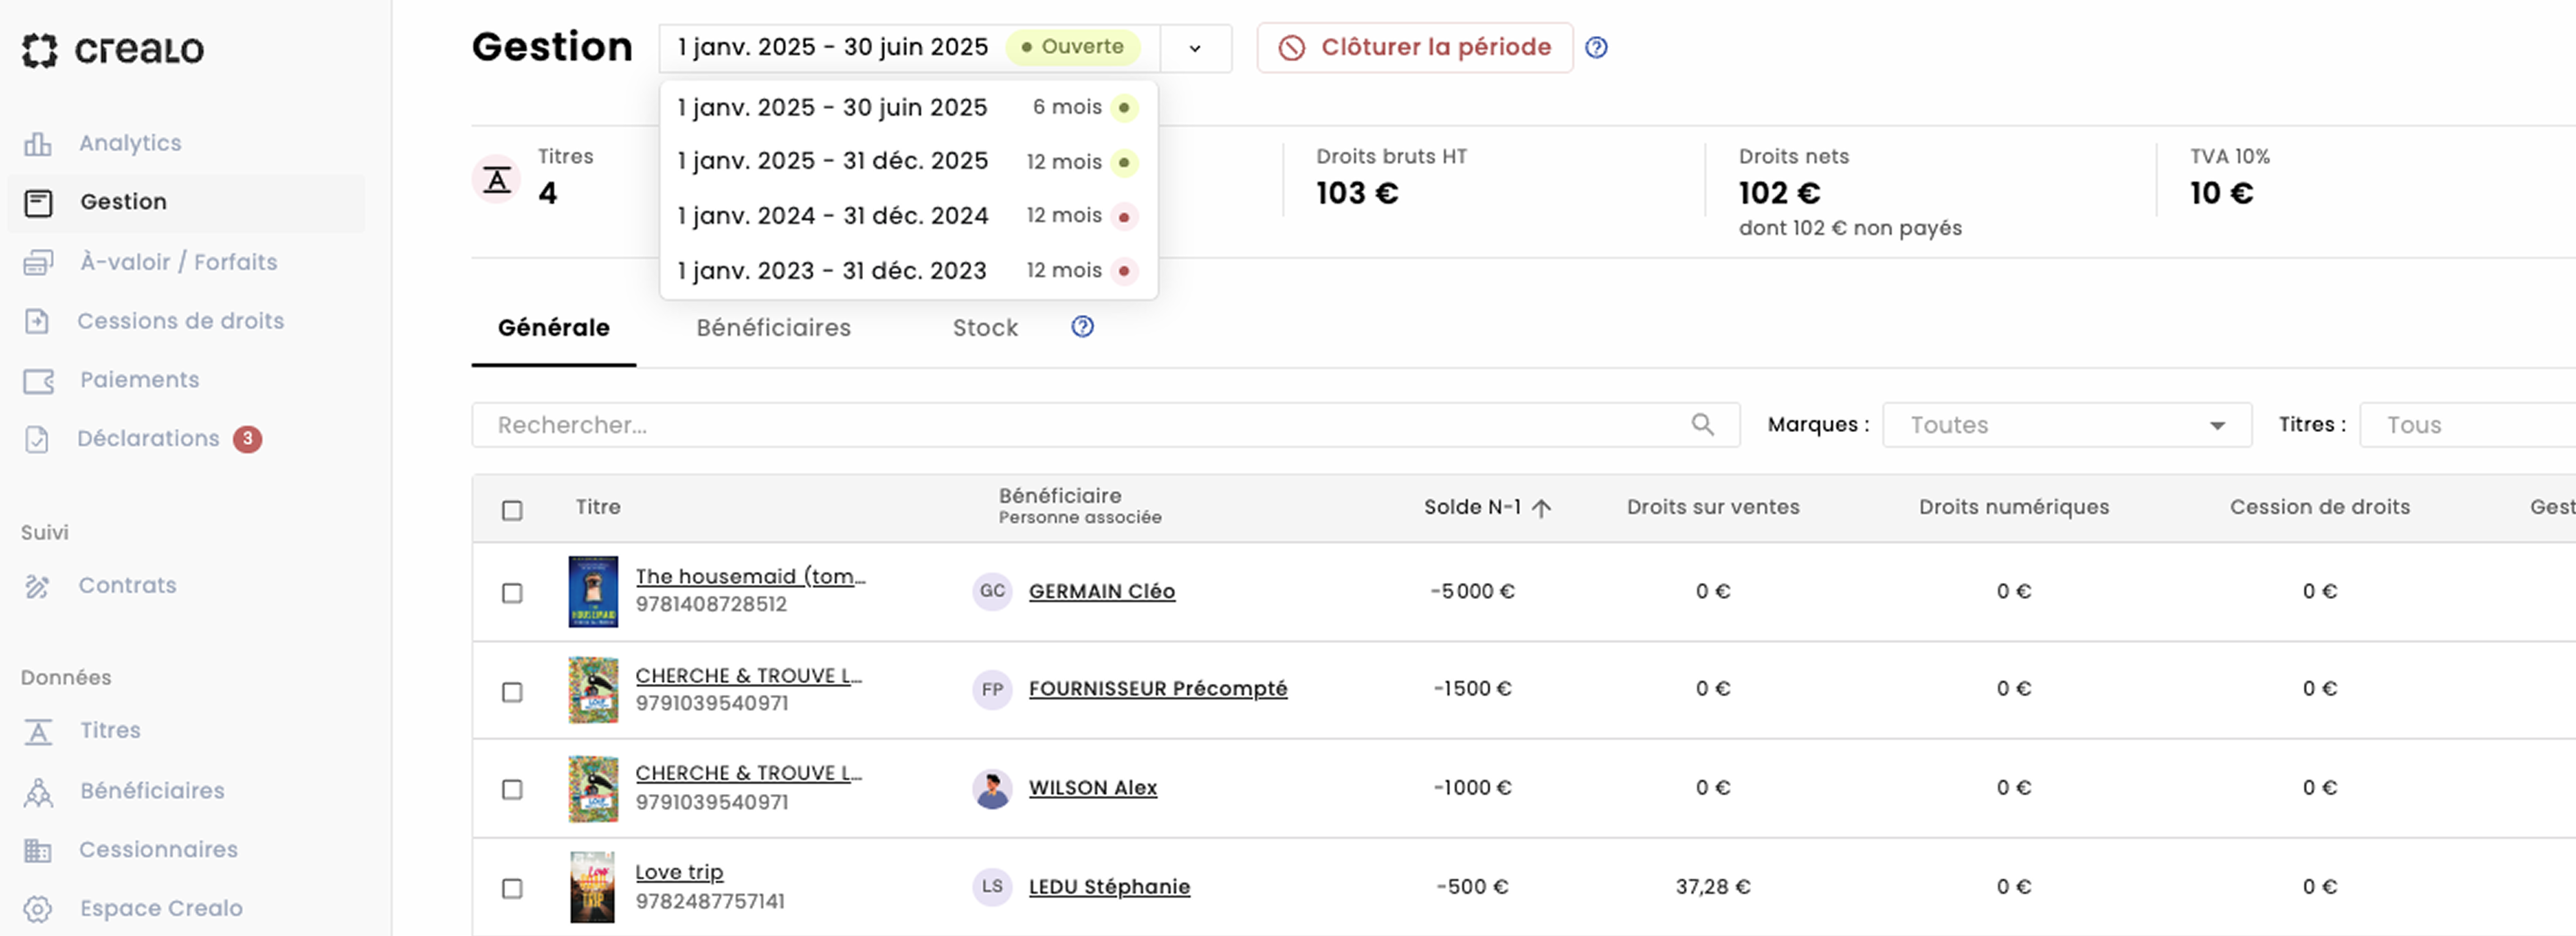Sort by the Solde N-1 column arrow
The image size is (2576, 936).
(x=1541, y=508)
